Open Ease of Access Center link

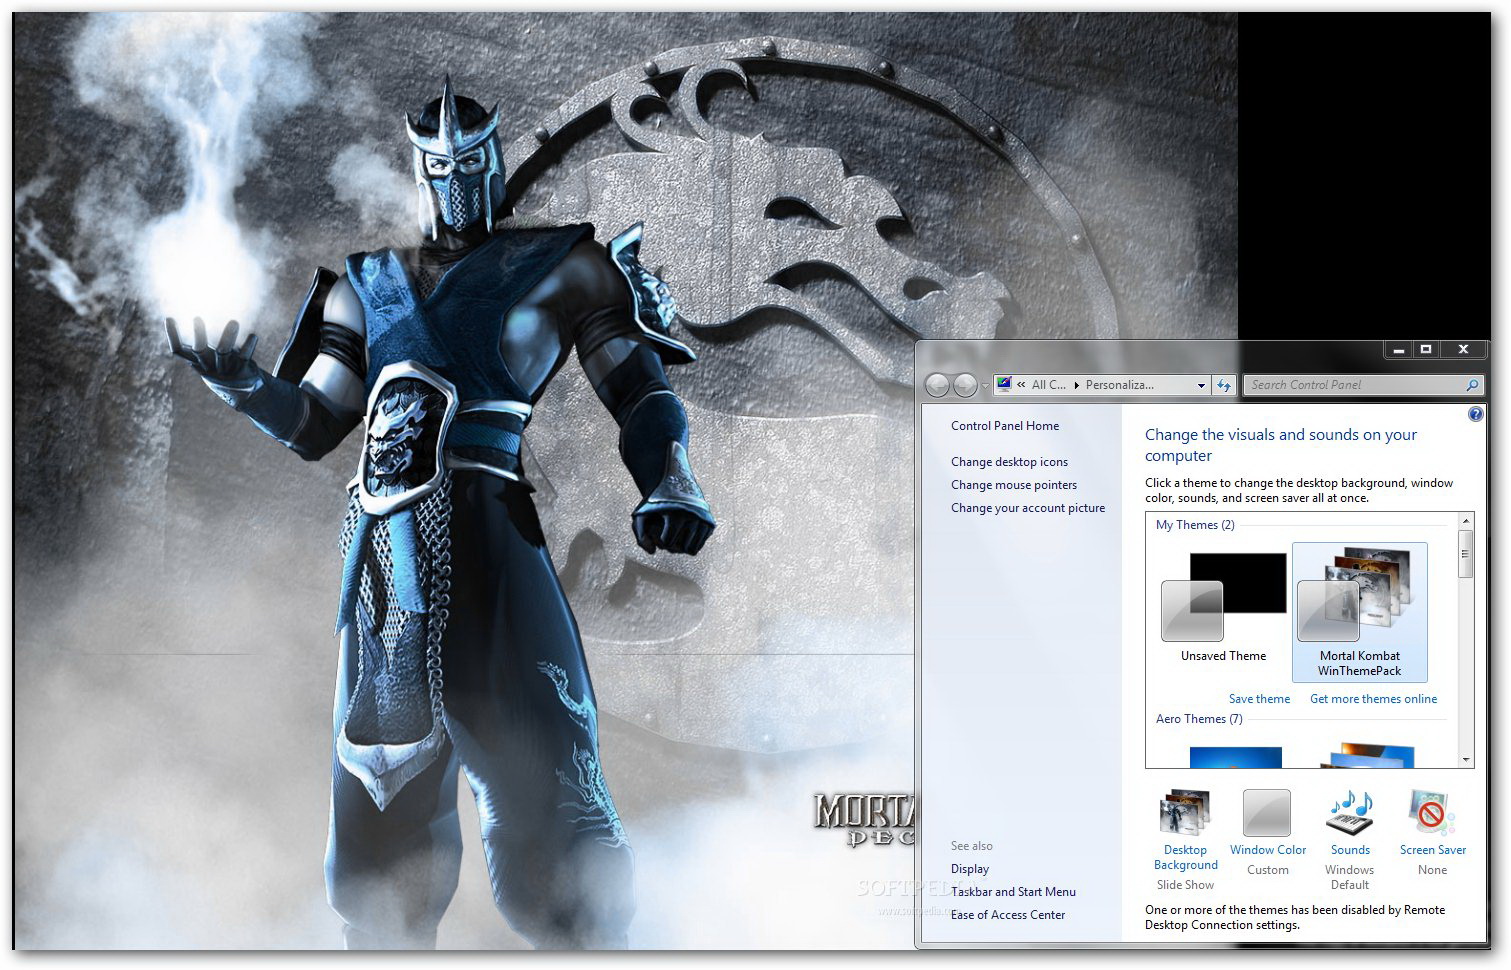[x=1007, y=915]
